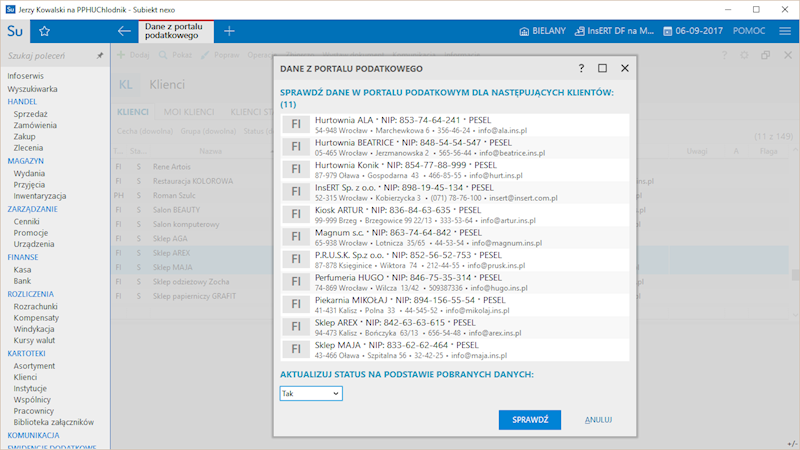Click the SPRAWDŹ button

[x=530, y=420]
